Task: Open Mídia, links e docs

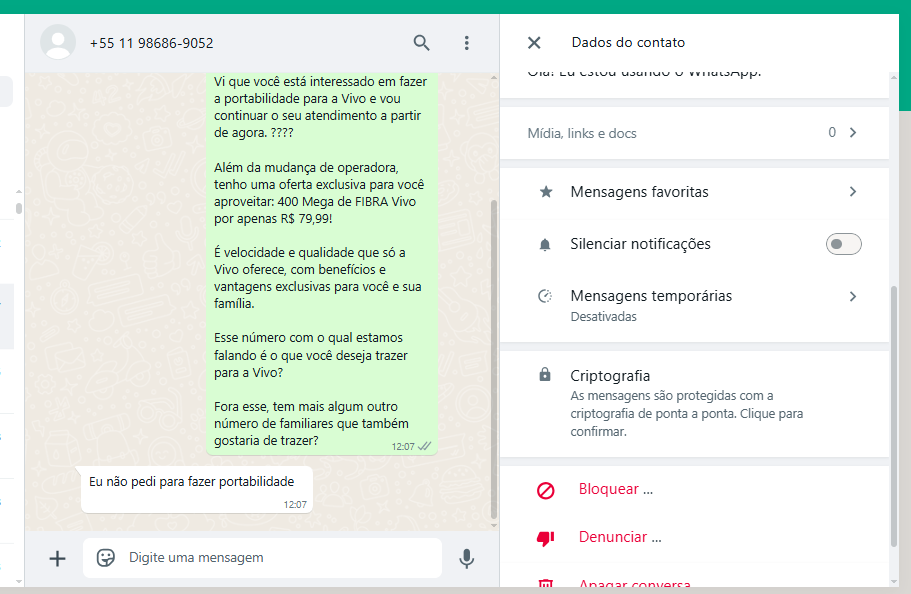Action: [x=694, y=133]
